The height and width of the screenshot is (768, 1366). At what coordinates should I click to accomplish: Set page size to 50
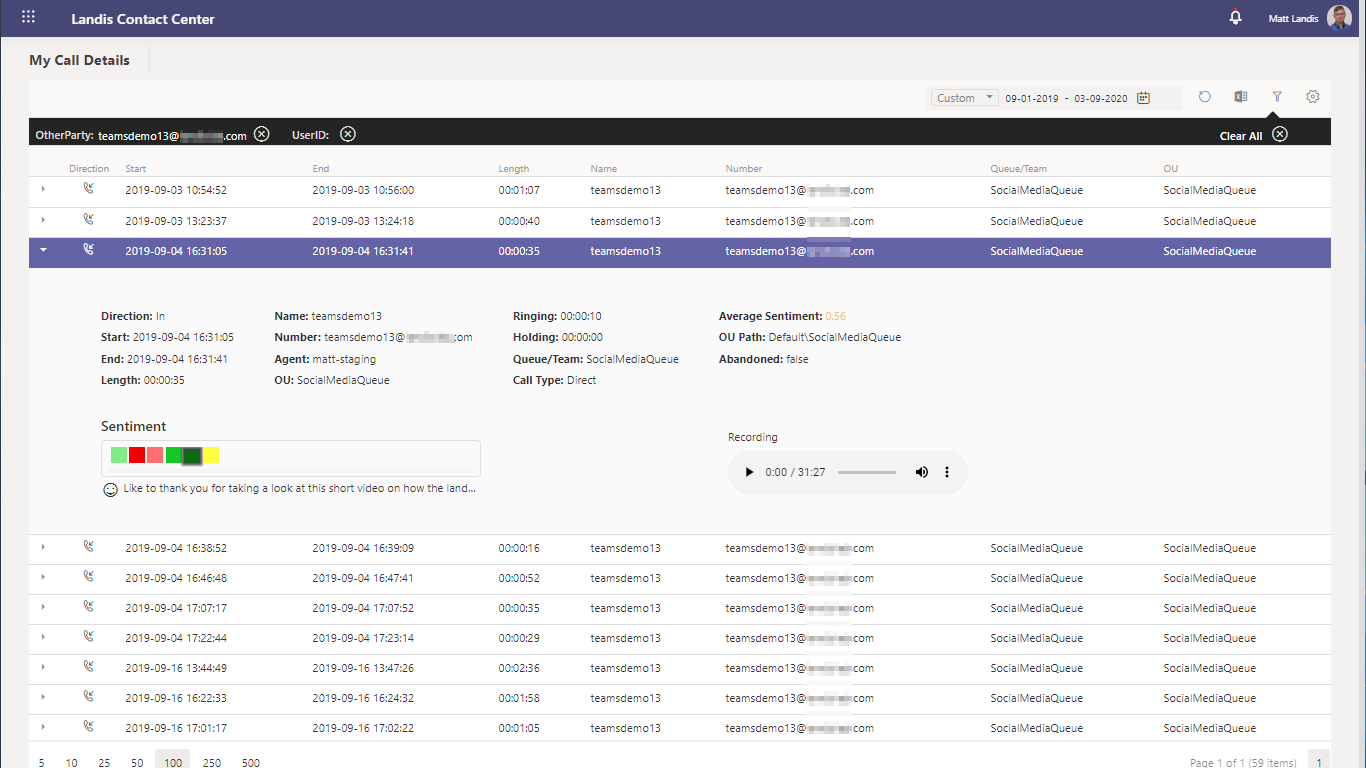(137, 762)
